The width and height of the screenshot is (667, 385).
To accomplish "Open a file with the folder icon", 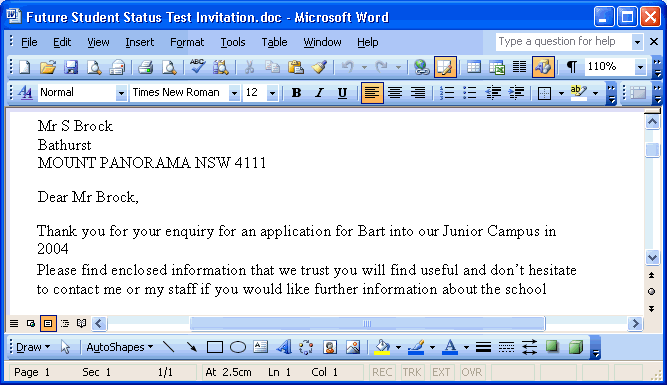I will click(x=48, y=67).
